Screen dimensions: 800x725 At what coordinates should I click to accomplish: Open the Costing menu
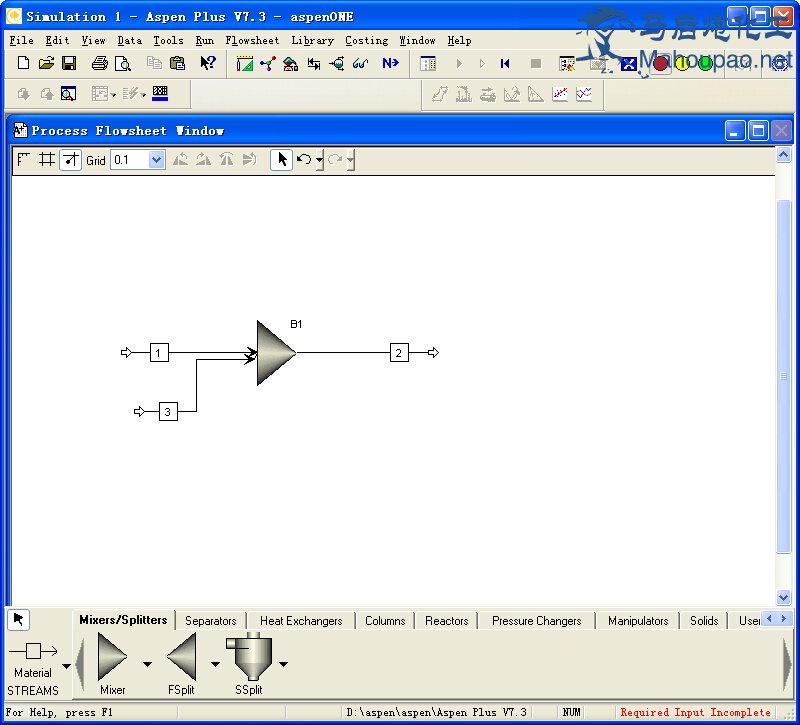[x=366, y=40]
